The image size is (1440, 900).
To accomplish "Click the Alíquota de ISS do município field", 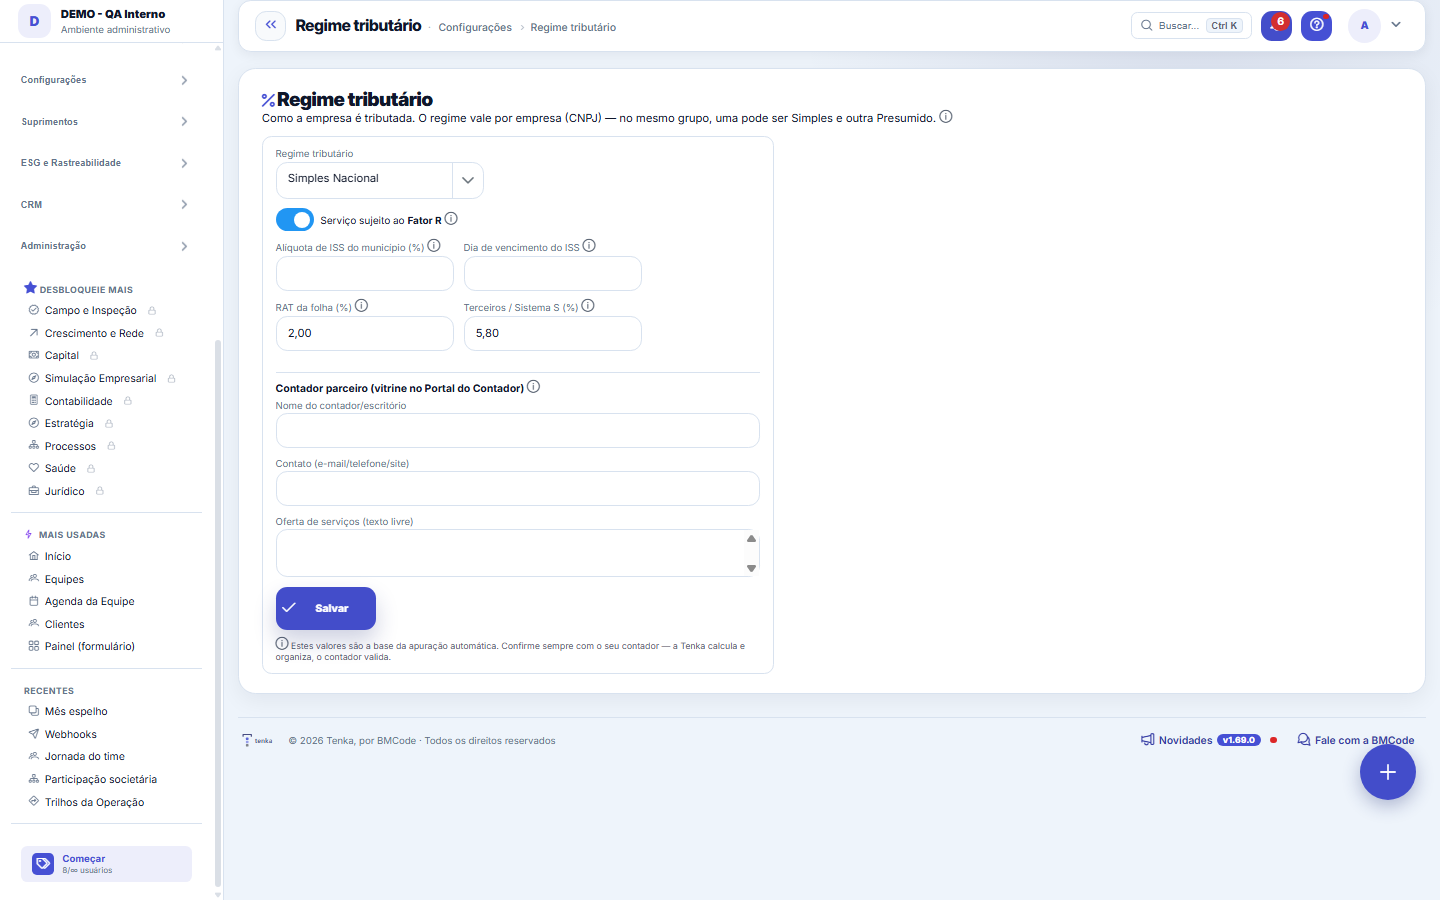I will (x=365, y=274).
